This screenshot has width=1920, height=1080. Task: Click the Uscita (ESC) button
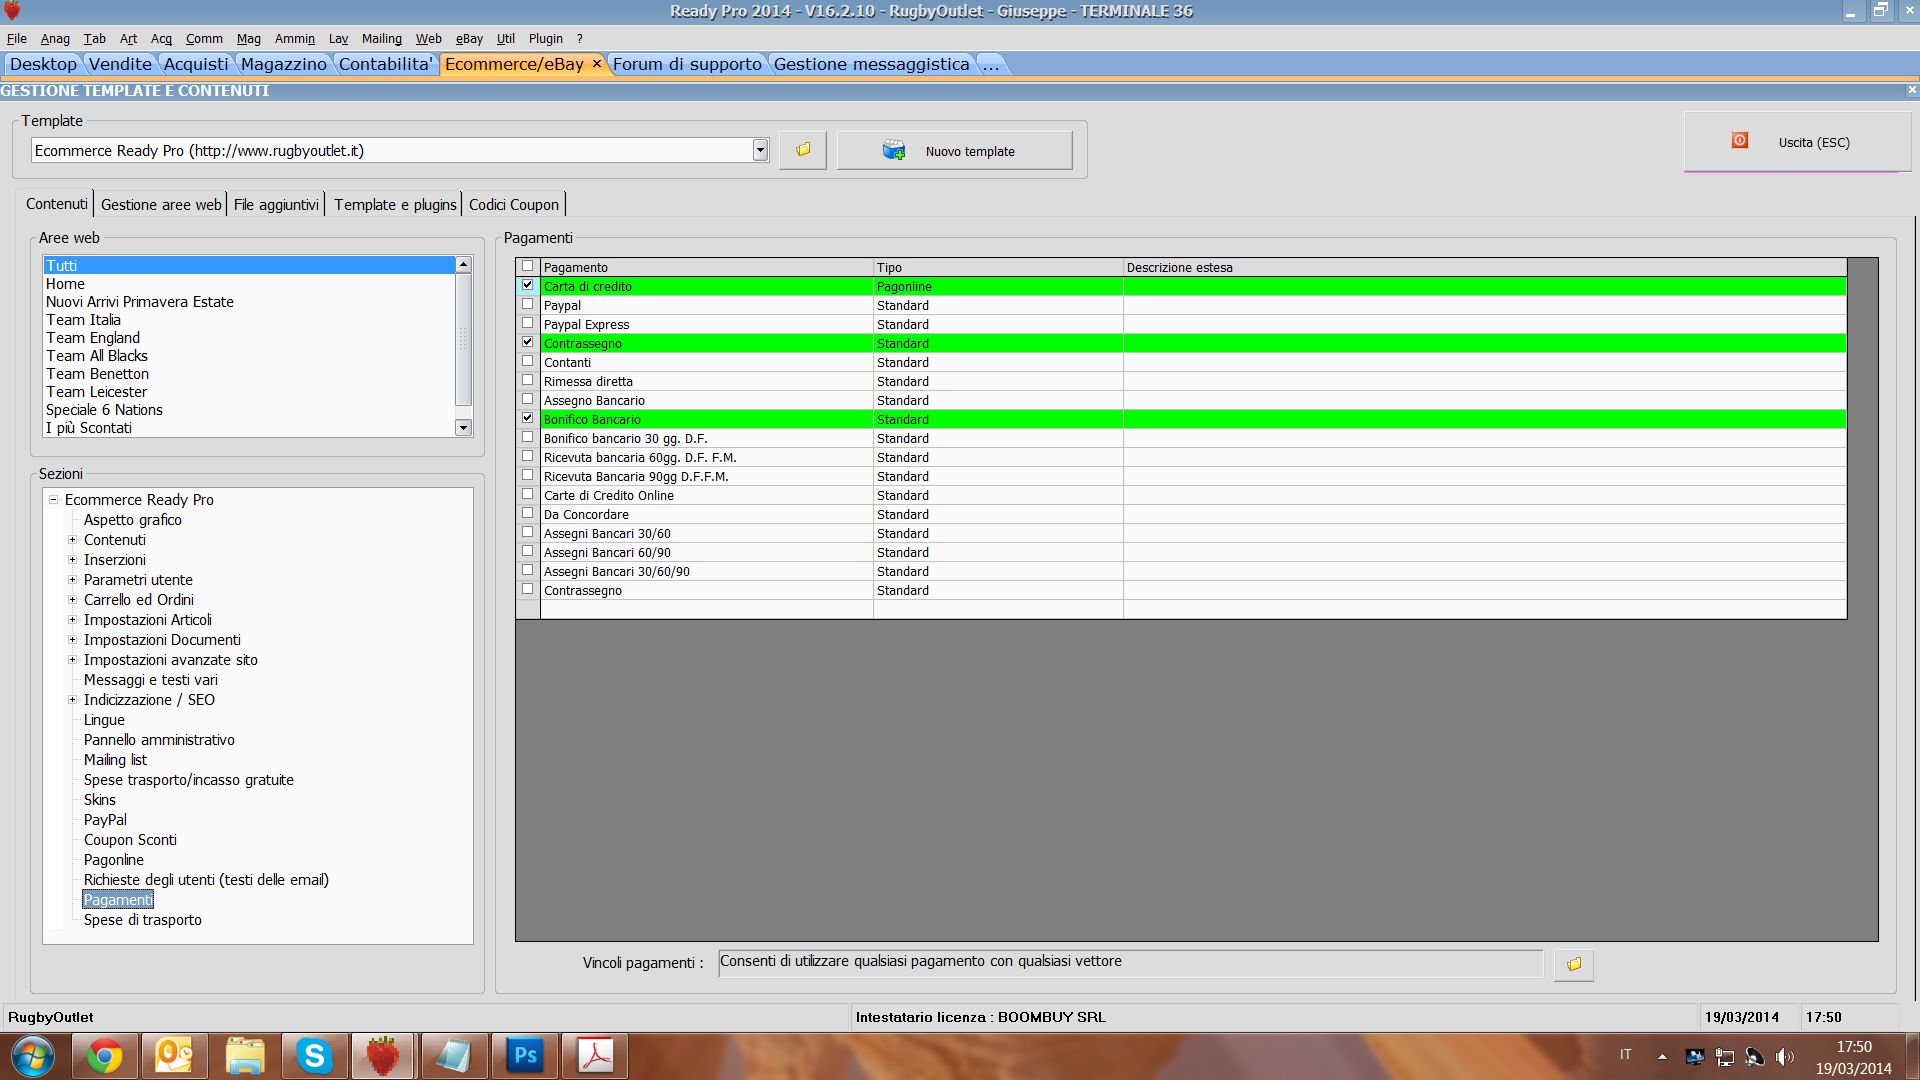[x=1797, y=141]
